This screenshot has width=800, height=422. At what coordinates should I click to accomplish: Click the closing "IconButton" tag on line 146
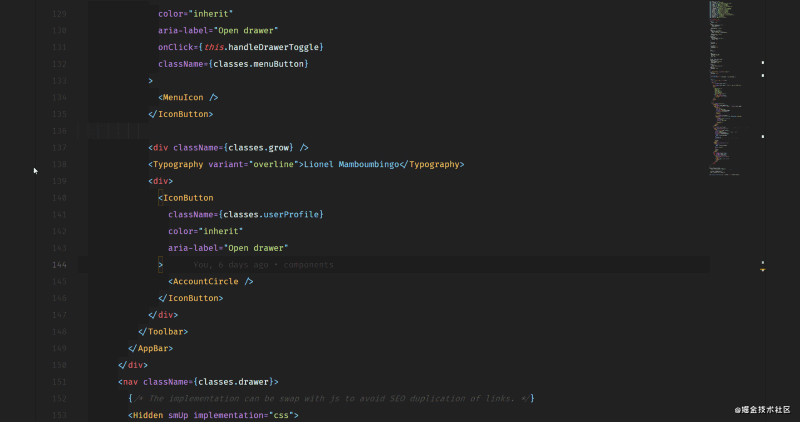(191, 298)
